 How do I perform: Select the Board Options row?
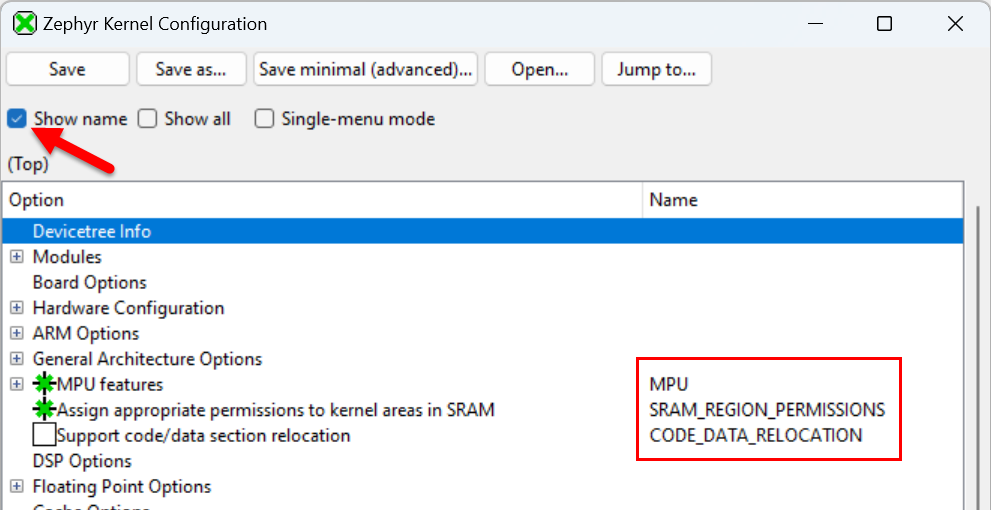pyautogui.click(x=483, y=282)
